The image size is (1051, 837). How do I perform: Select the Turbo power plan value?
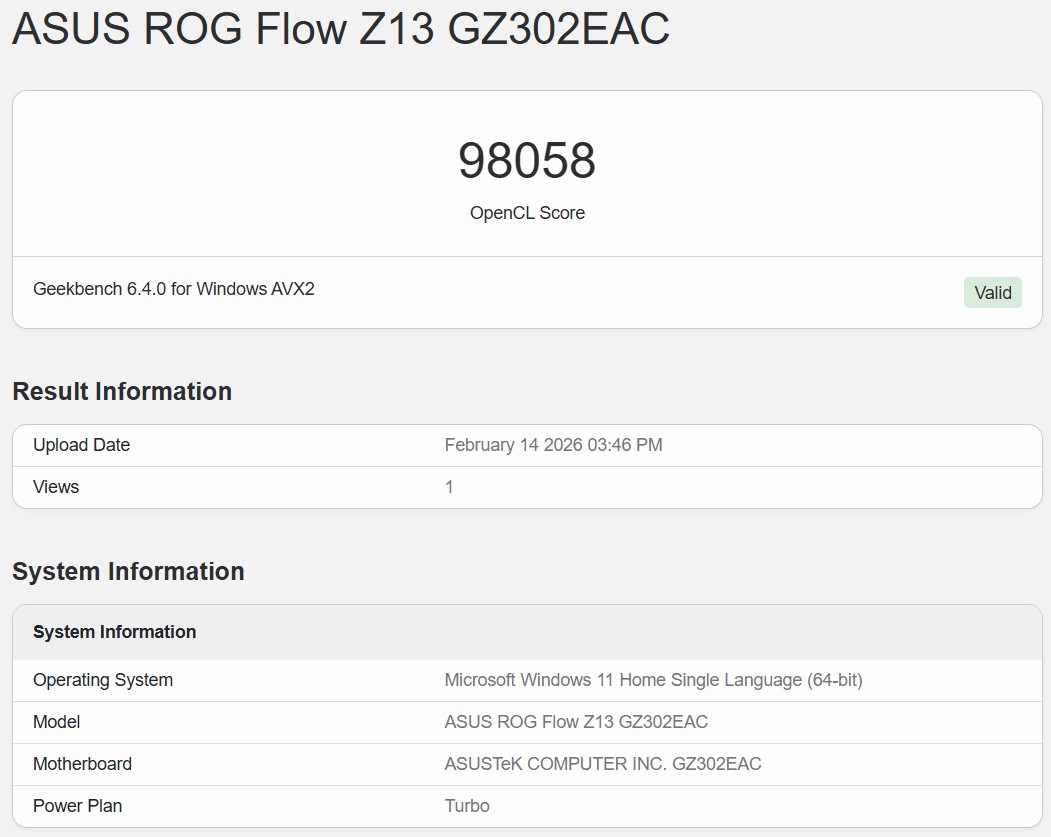[467, 806]
